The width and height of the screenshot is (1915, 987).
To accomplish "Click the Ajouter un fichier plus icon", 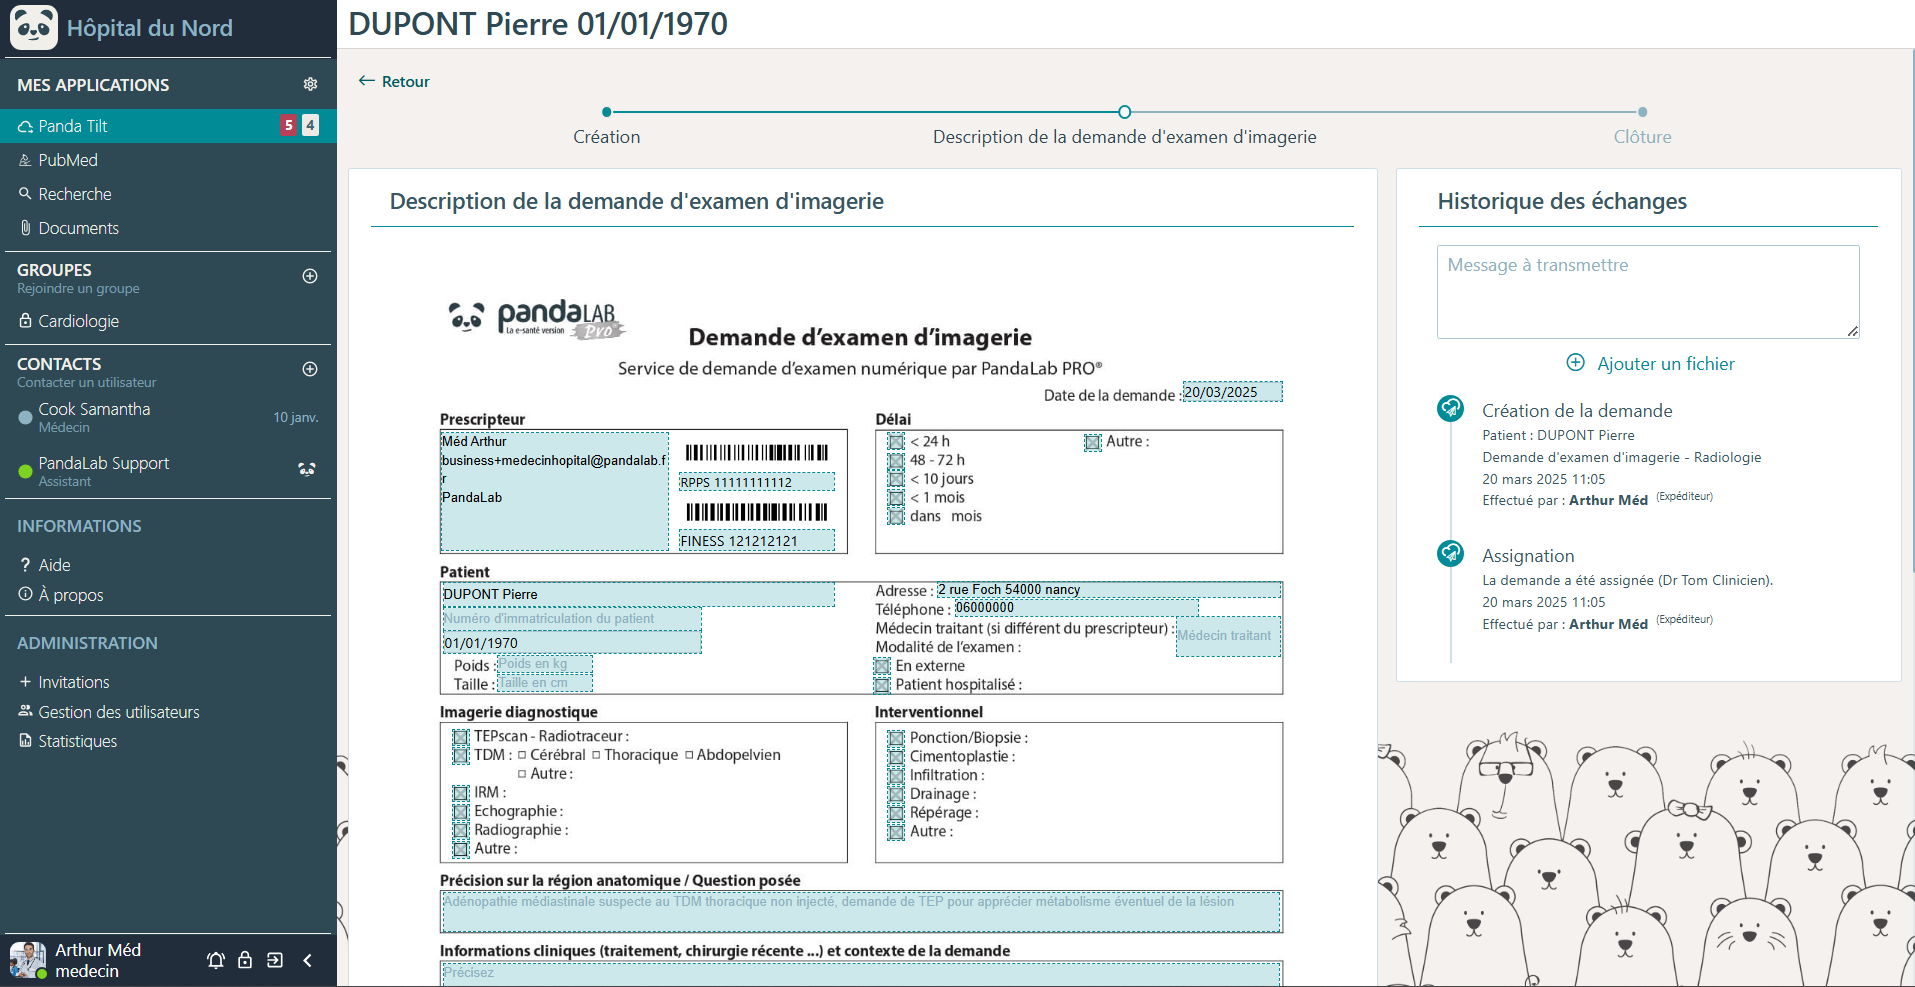I will 1575,363.
